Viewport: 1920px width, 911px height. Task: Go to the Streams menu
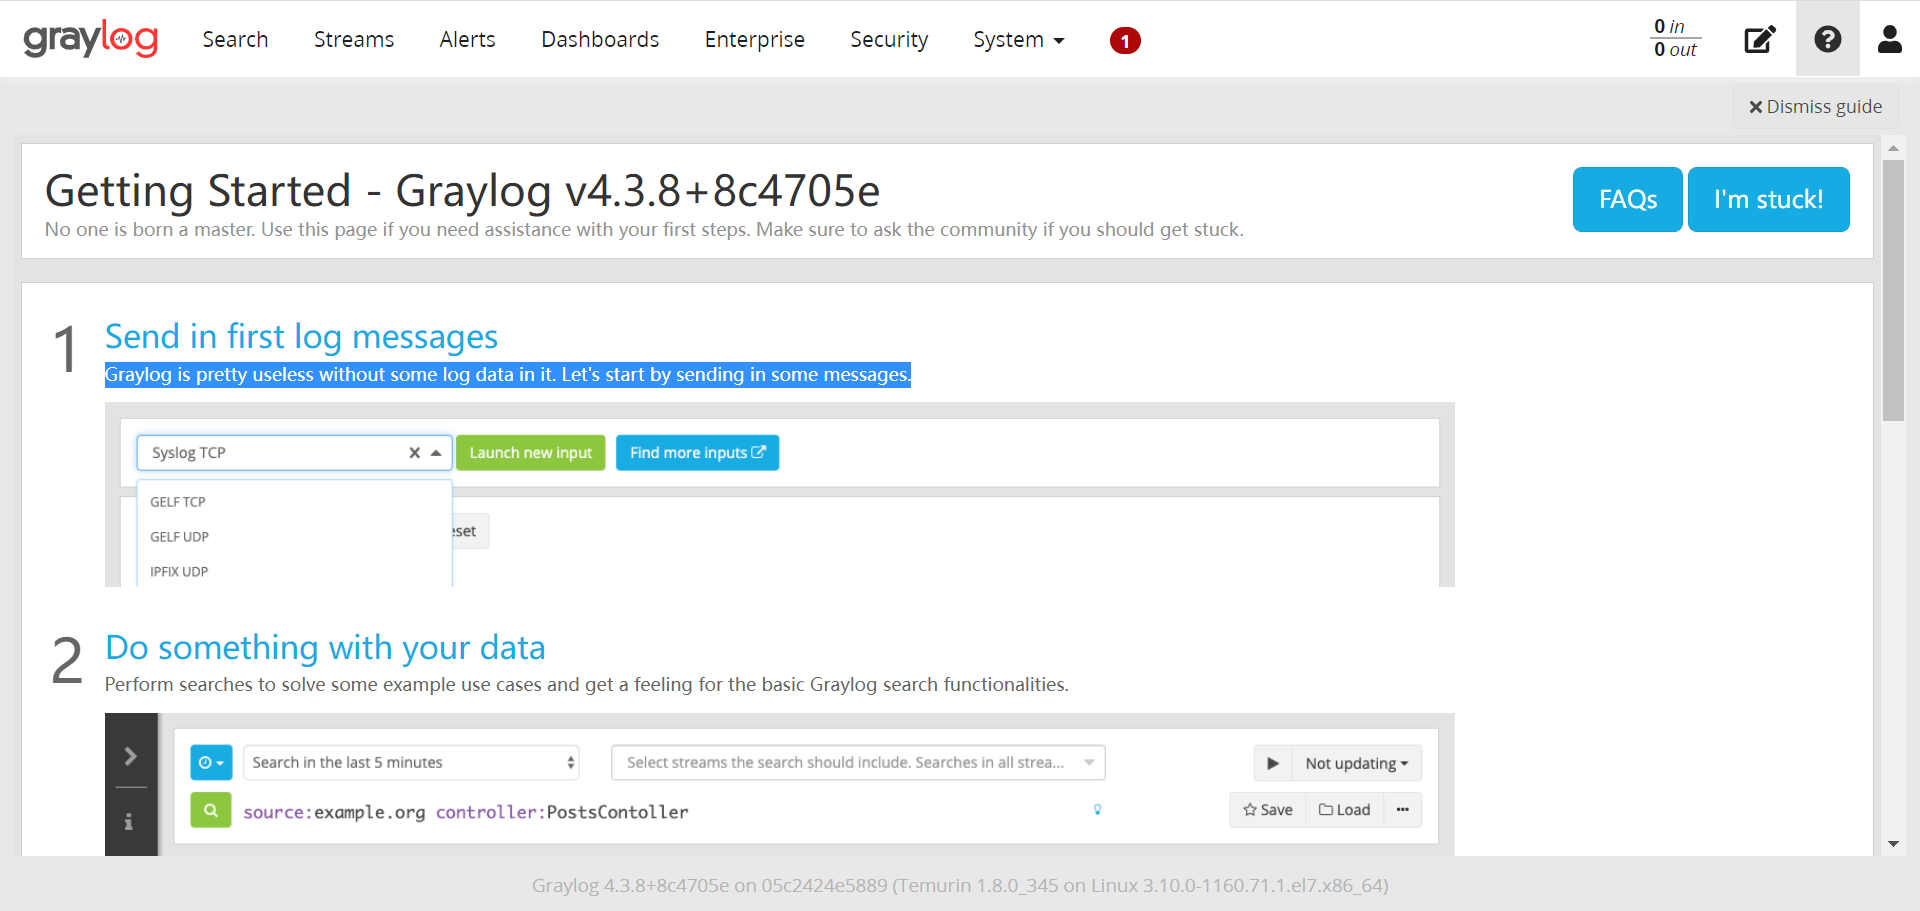point(354,39)
